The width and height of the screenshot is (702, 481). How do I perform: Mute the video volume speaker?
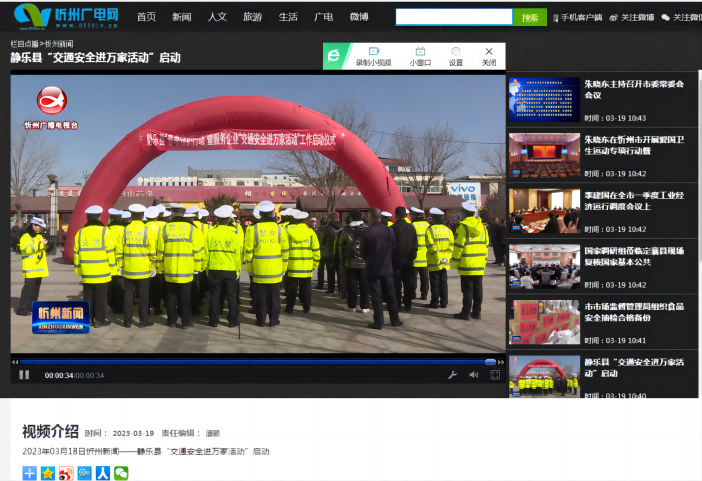click(x=473, y=375)
